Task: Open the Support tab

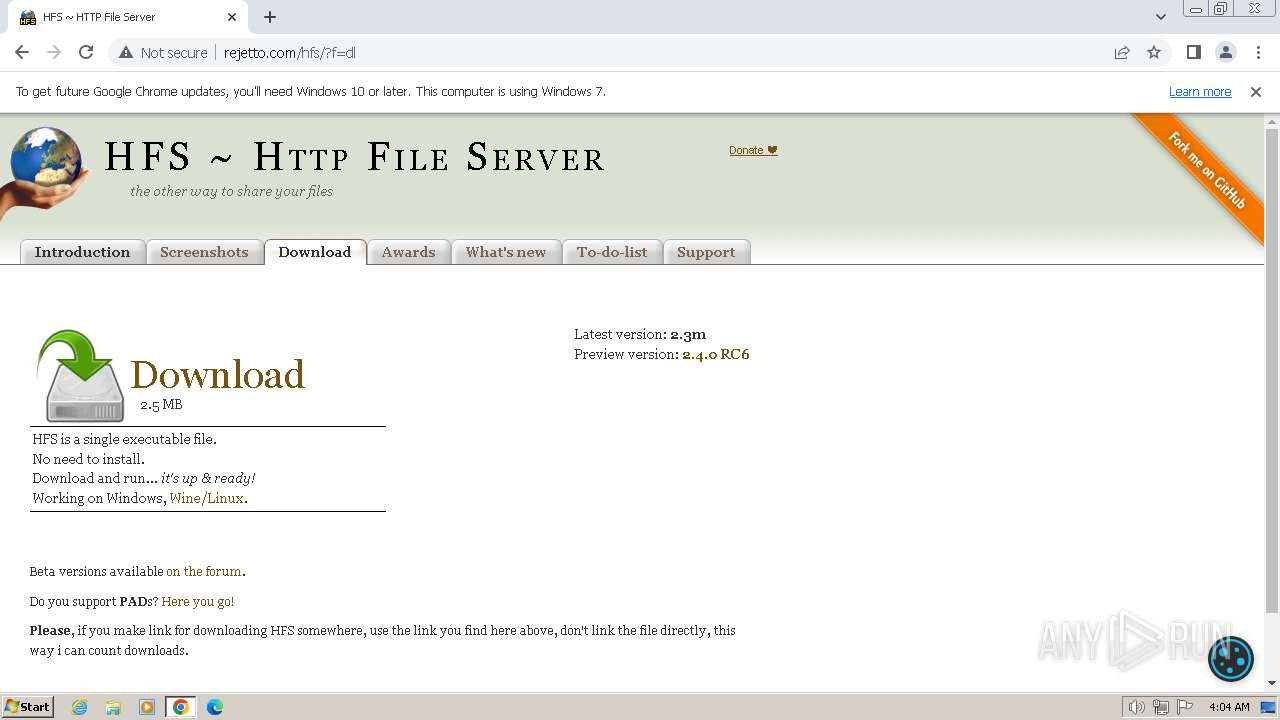Action: click(x=706, y=252)
